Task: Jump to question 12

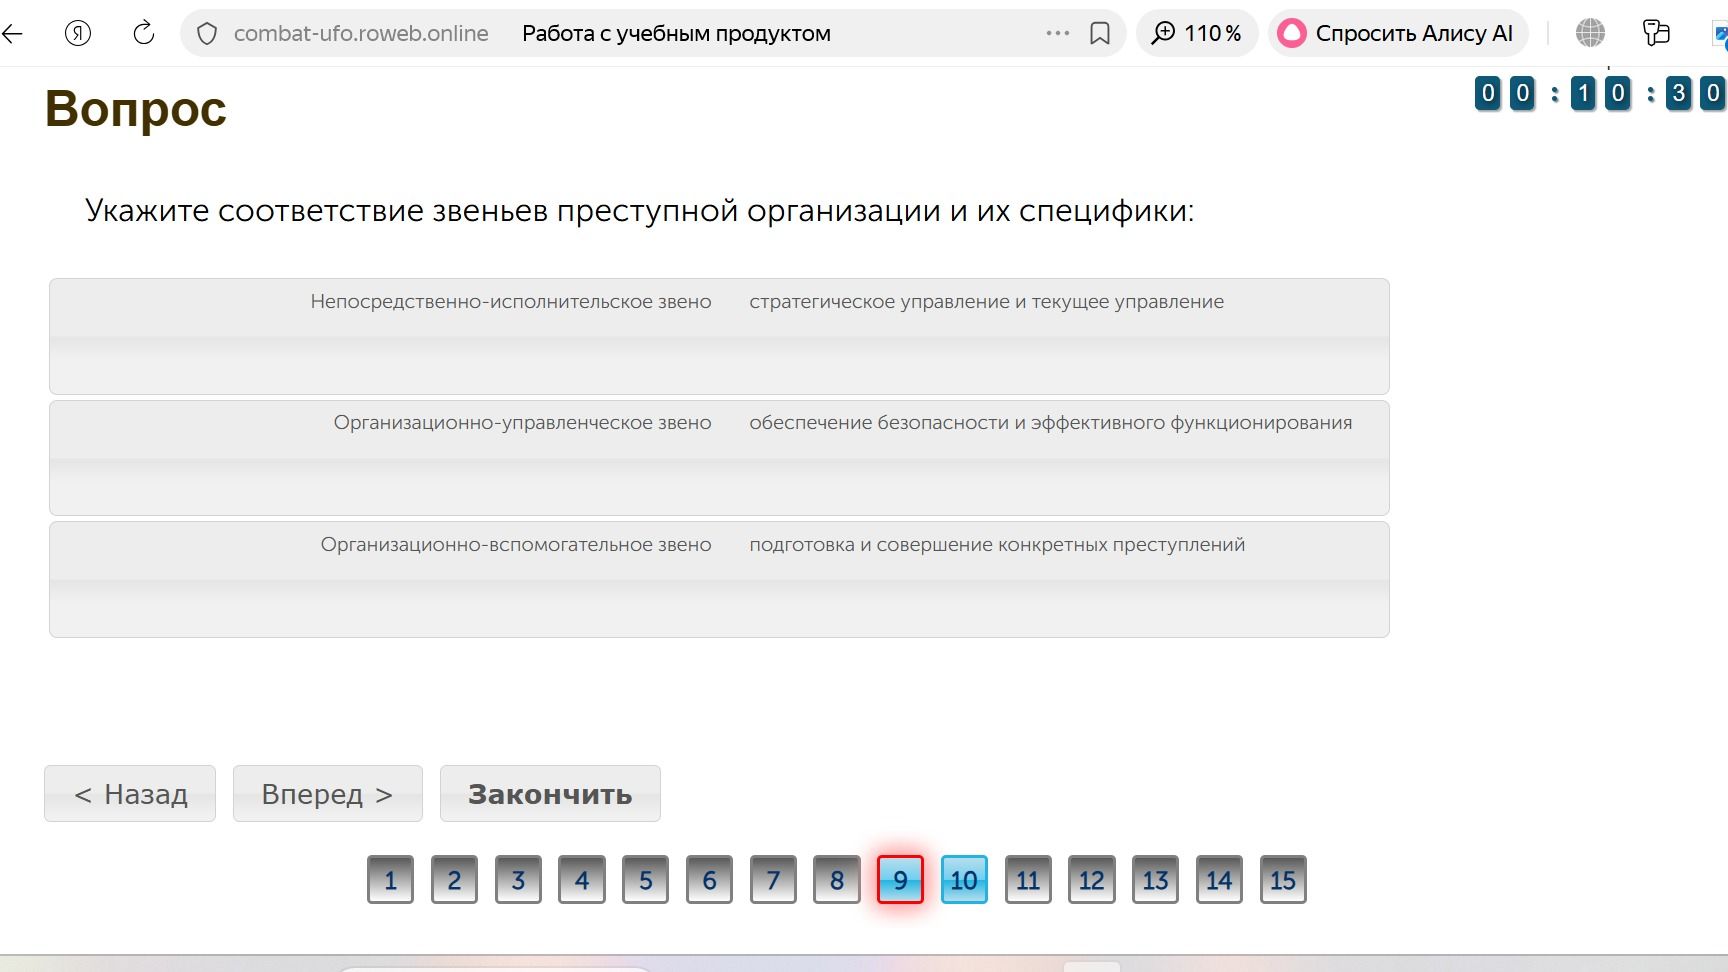Action: (x=1091, y=880)
